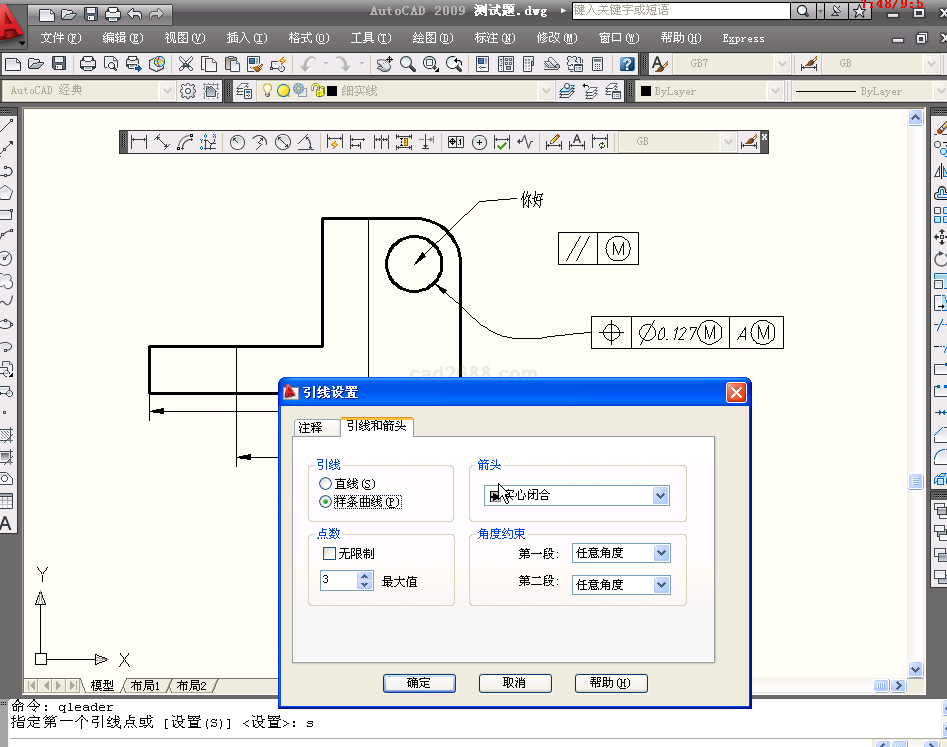Image resolution: width=947 pixels, height=747 pixels.
Task: Expand the 第一段 angle constraint dropdown
Action: (x=660, y=553)
